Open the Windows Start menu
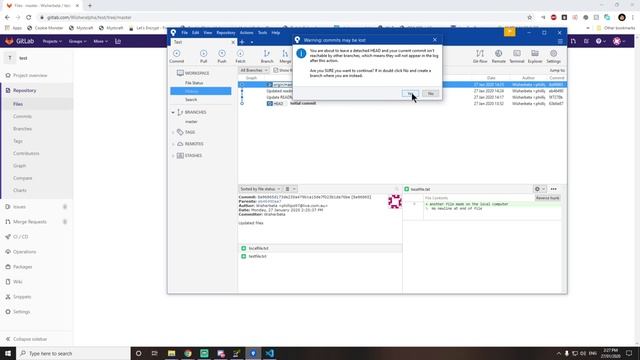This screenshot has height=360, width=640. point(8,353)
